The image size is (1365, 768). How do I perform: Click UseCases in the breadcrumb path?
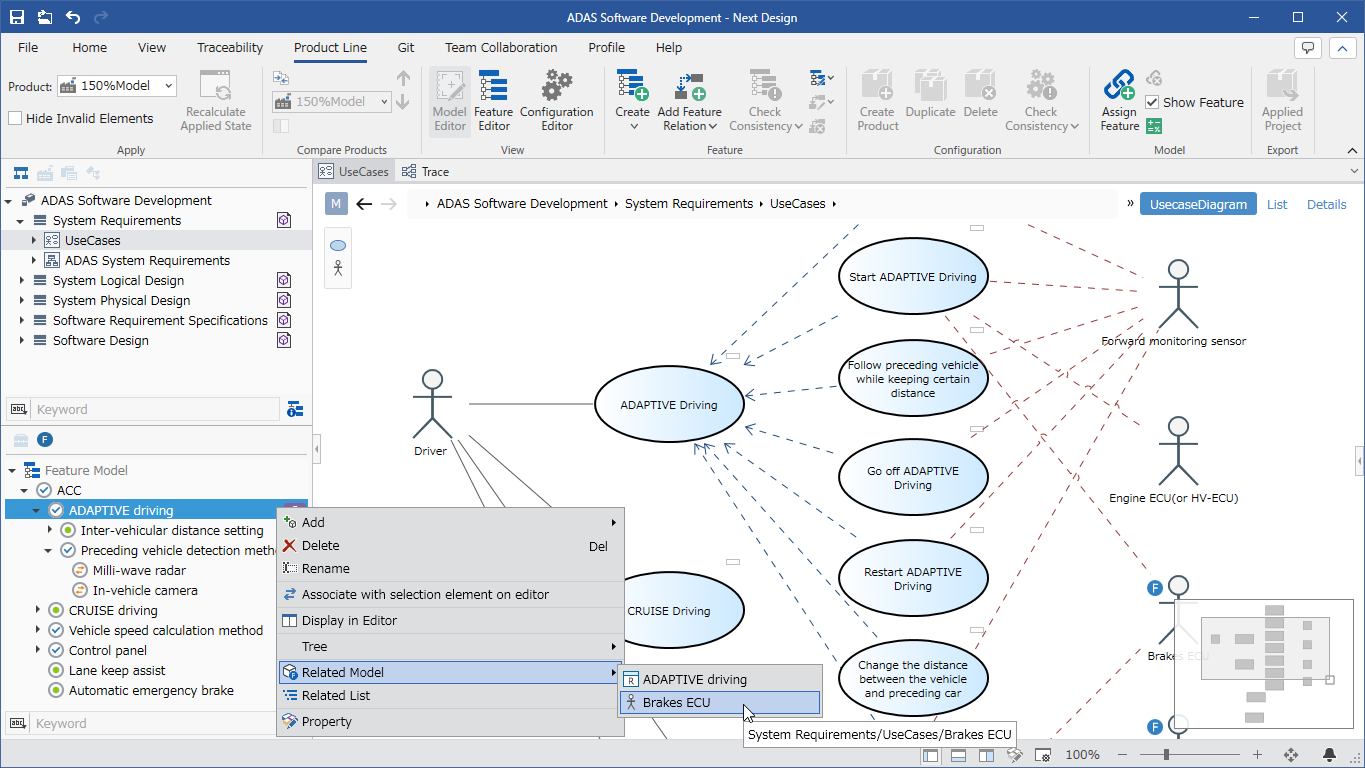pos(797,204)
